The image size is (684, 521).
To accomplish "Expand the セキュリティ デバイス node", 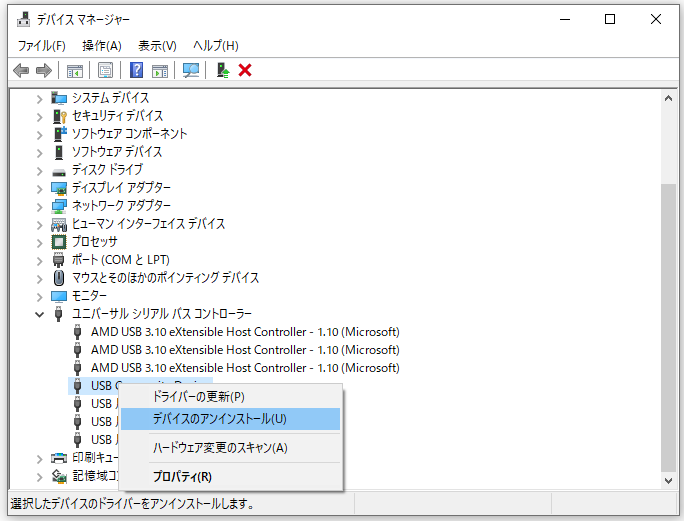I will 40,117.
